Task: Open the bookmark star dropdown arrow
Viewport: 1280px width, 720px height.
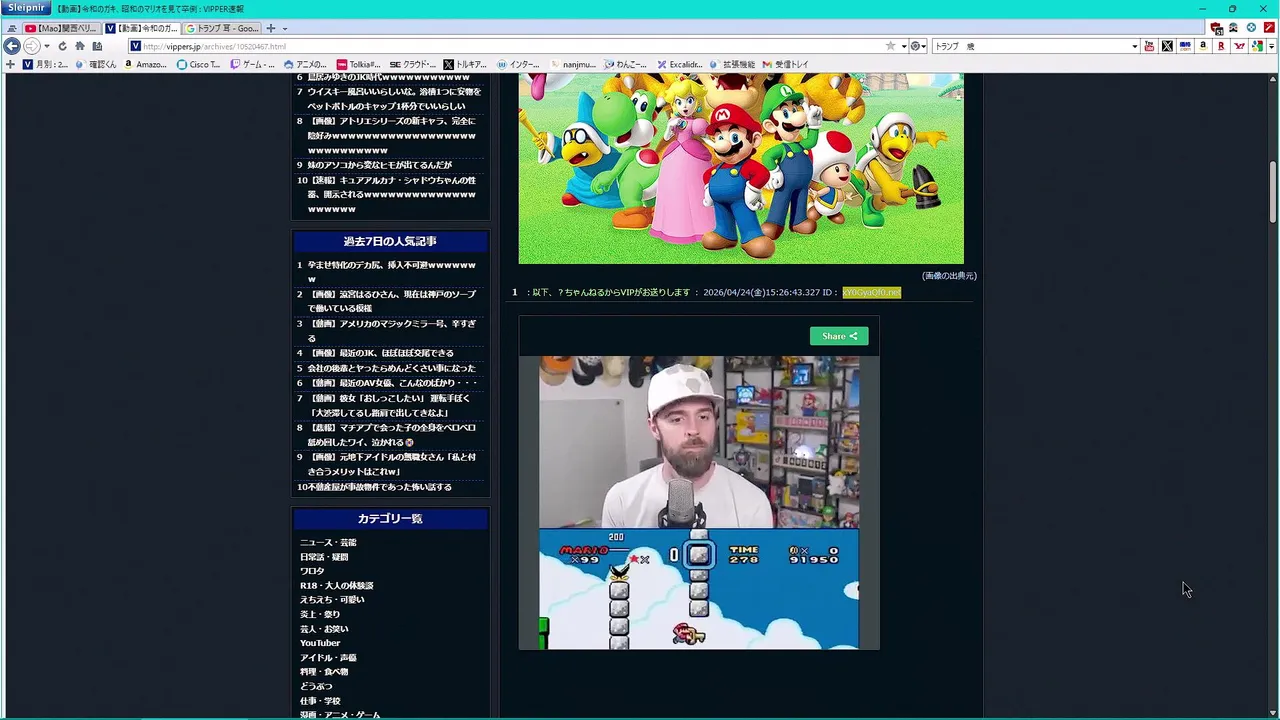Action: (x=903, y=46)
